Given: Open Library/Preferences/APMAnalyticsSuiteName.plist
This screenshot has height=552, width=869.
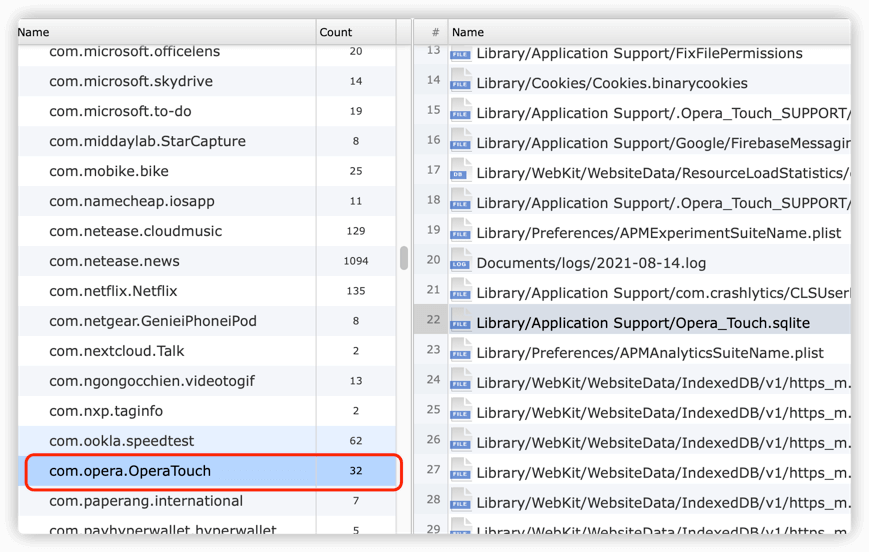Looking at the screenshot, I should [650, 352].
